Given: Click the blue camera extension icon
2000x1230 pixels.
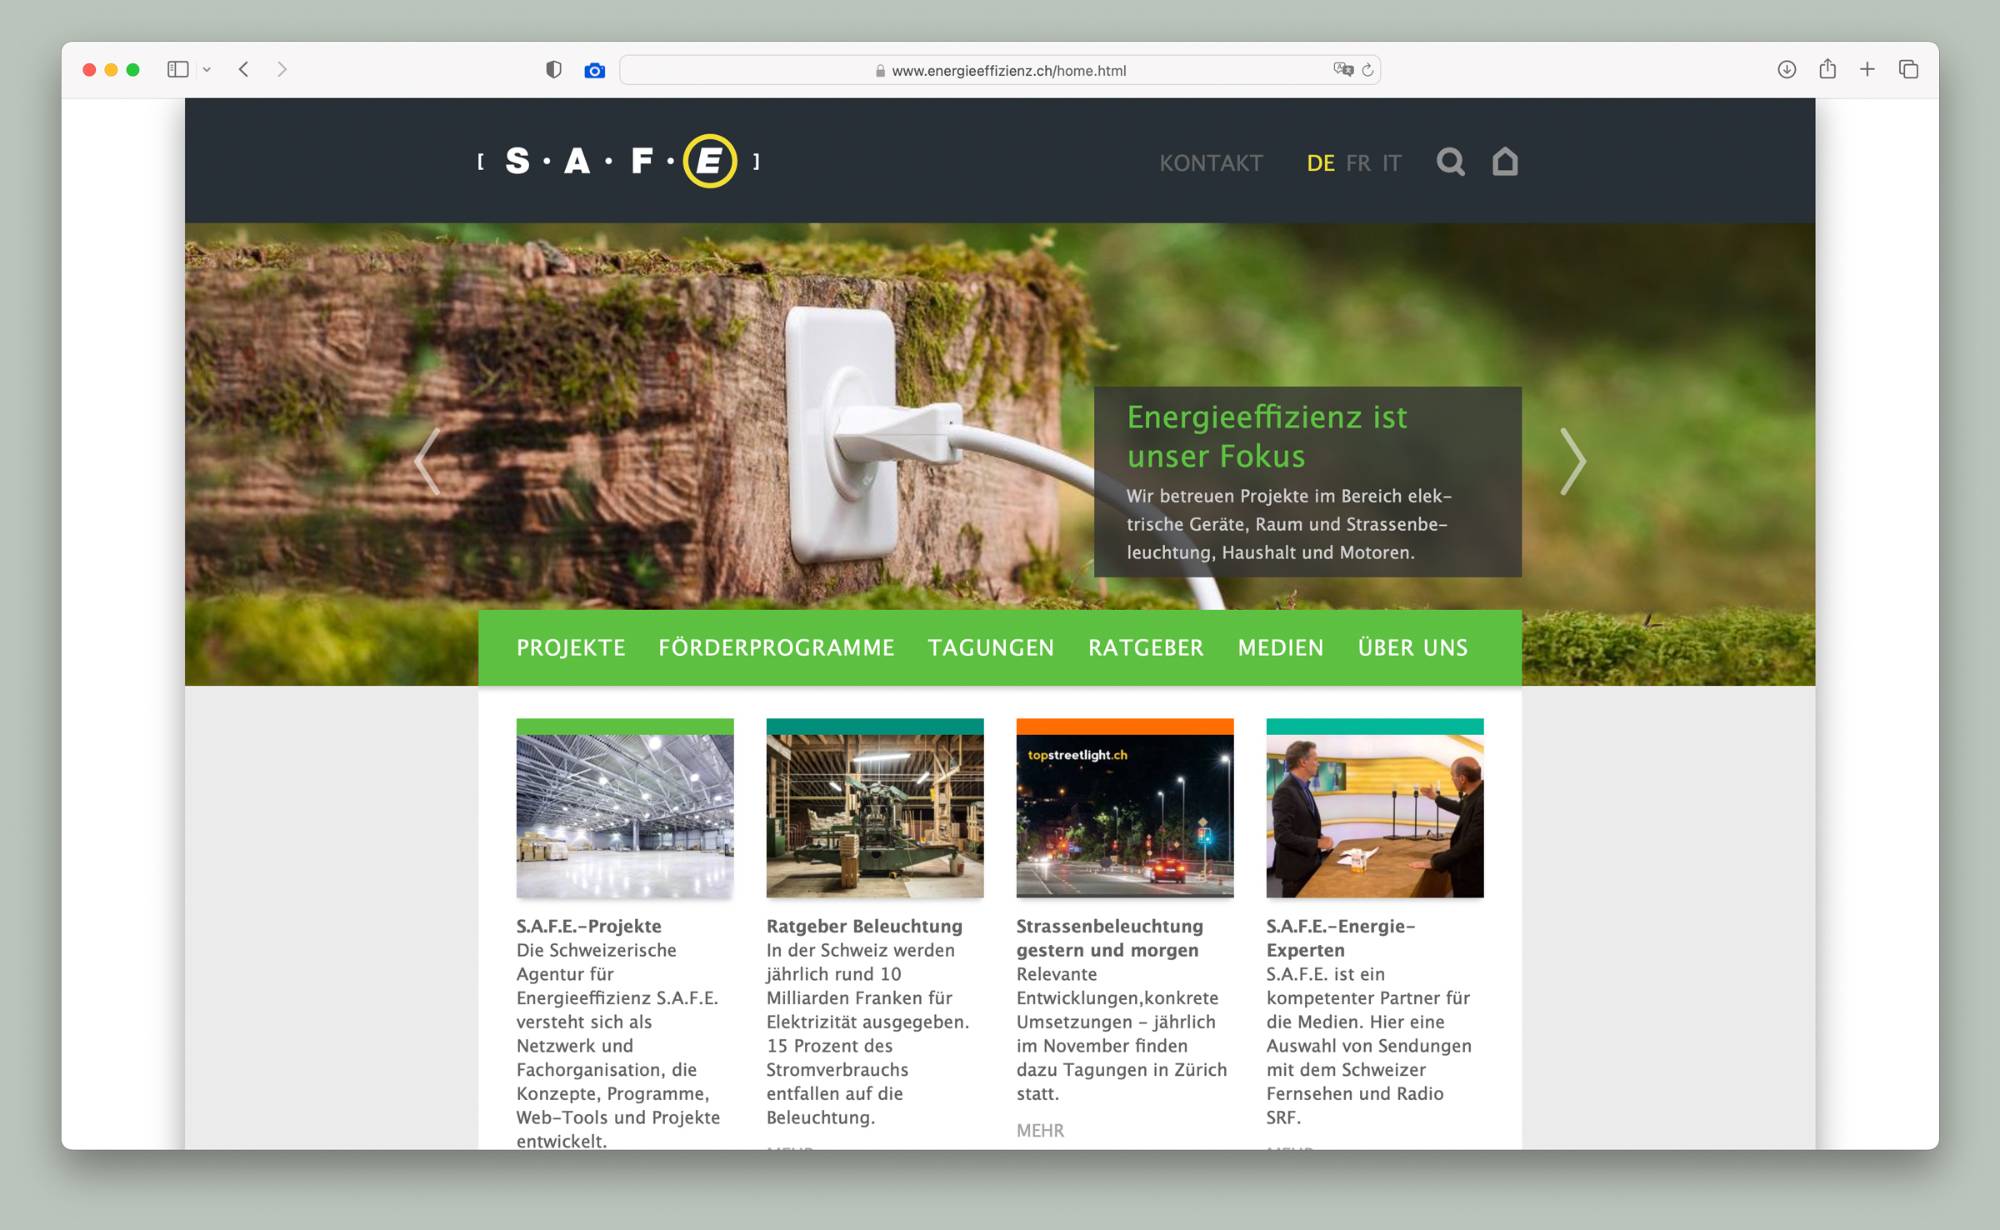Looking at the screenshot, I should (595, 70).
